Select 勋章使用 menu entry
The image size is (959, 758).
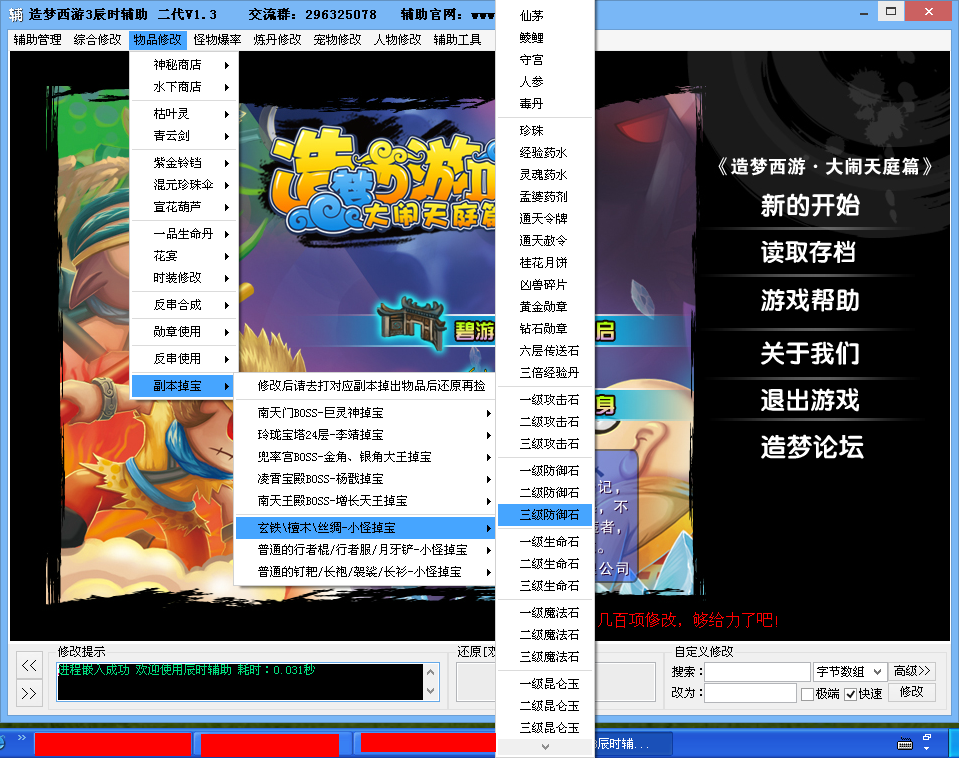coord(184,332)
